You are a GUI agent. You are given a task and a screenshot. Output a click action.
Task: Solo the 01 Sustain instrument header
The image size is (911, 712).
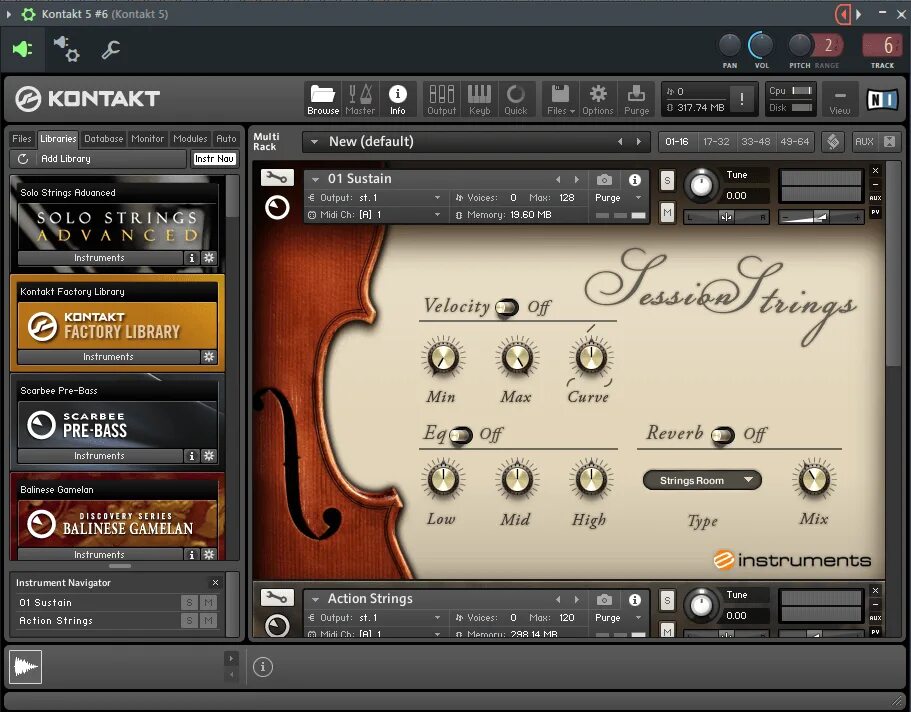coord(667,180)
